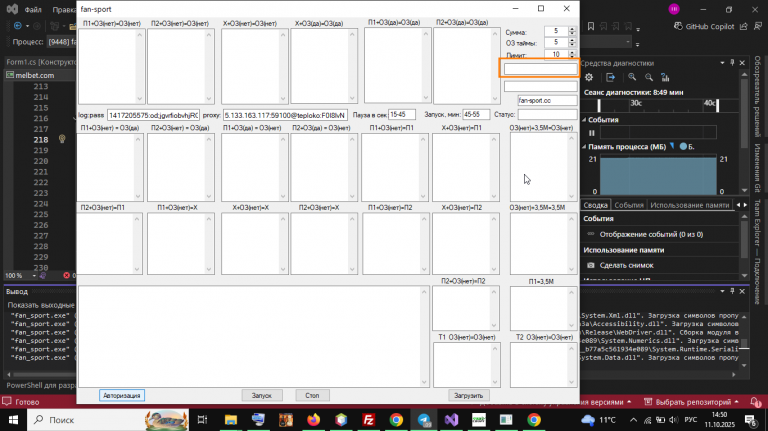
Task: Click the Windows taskbar search box Поиск
Action: coord(110,420)
